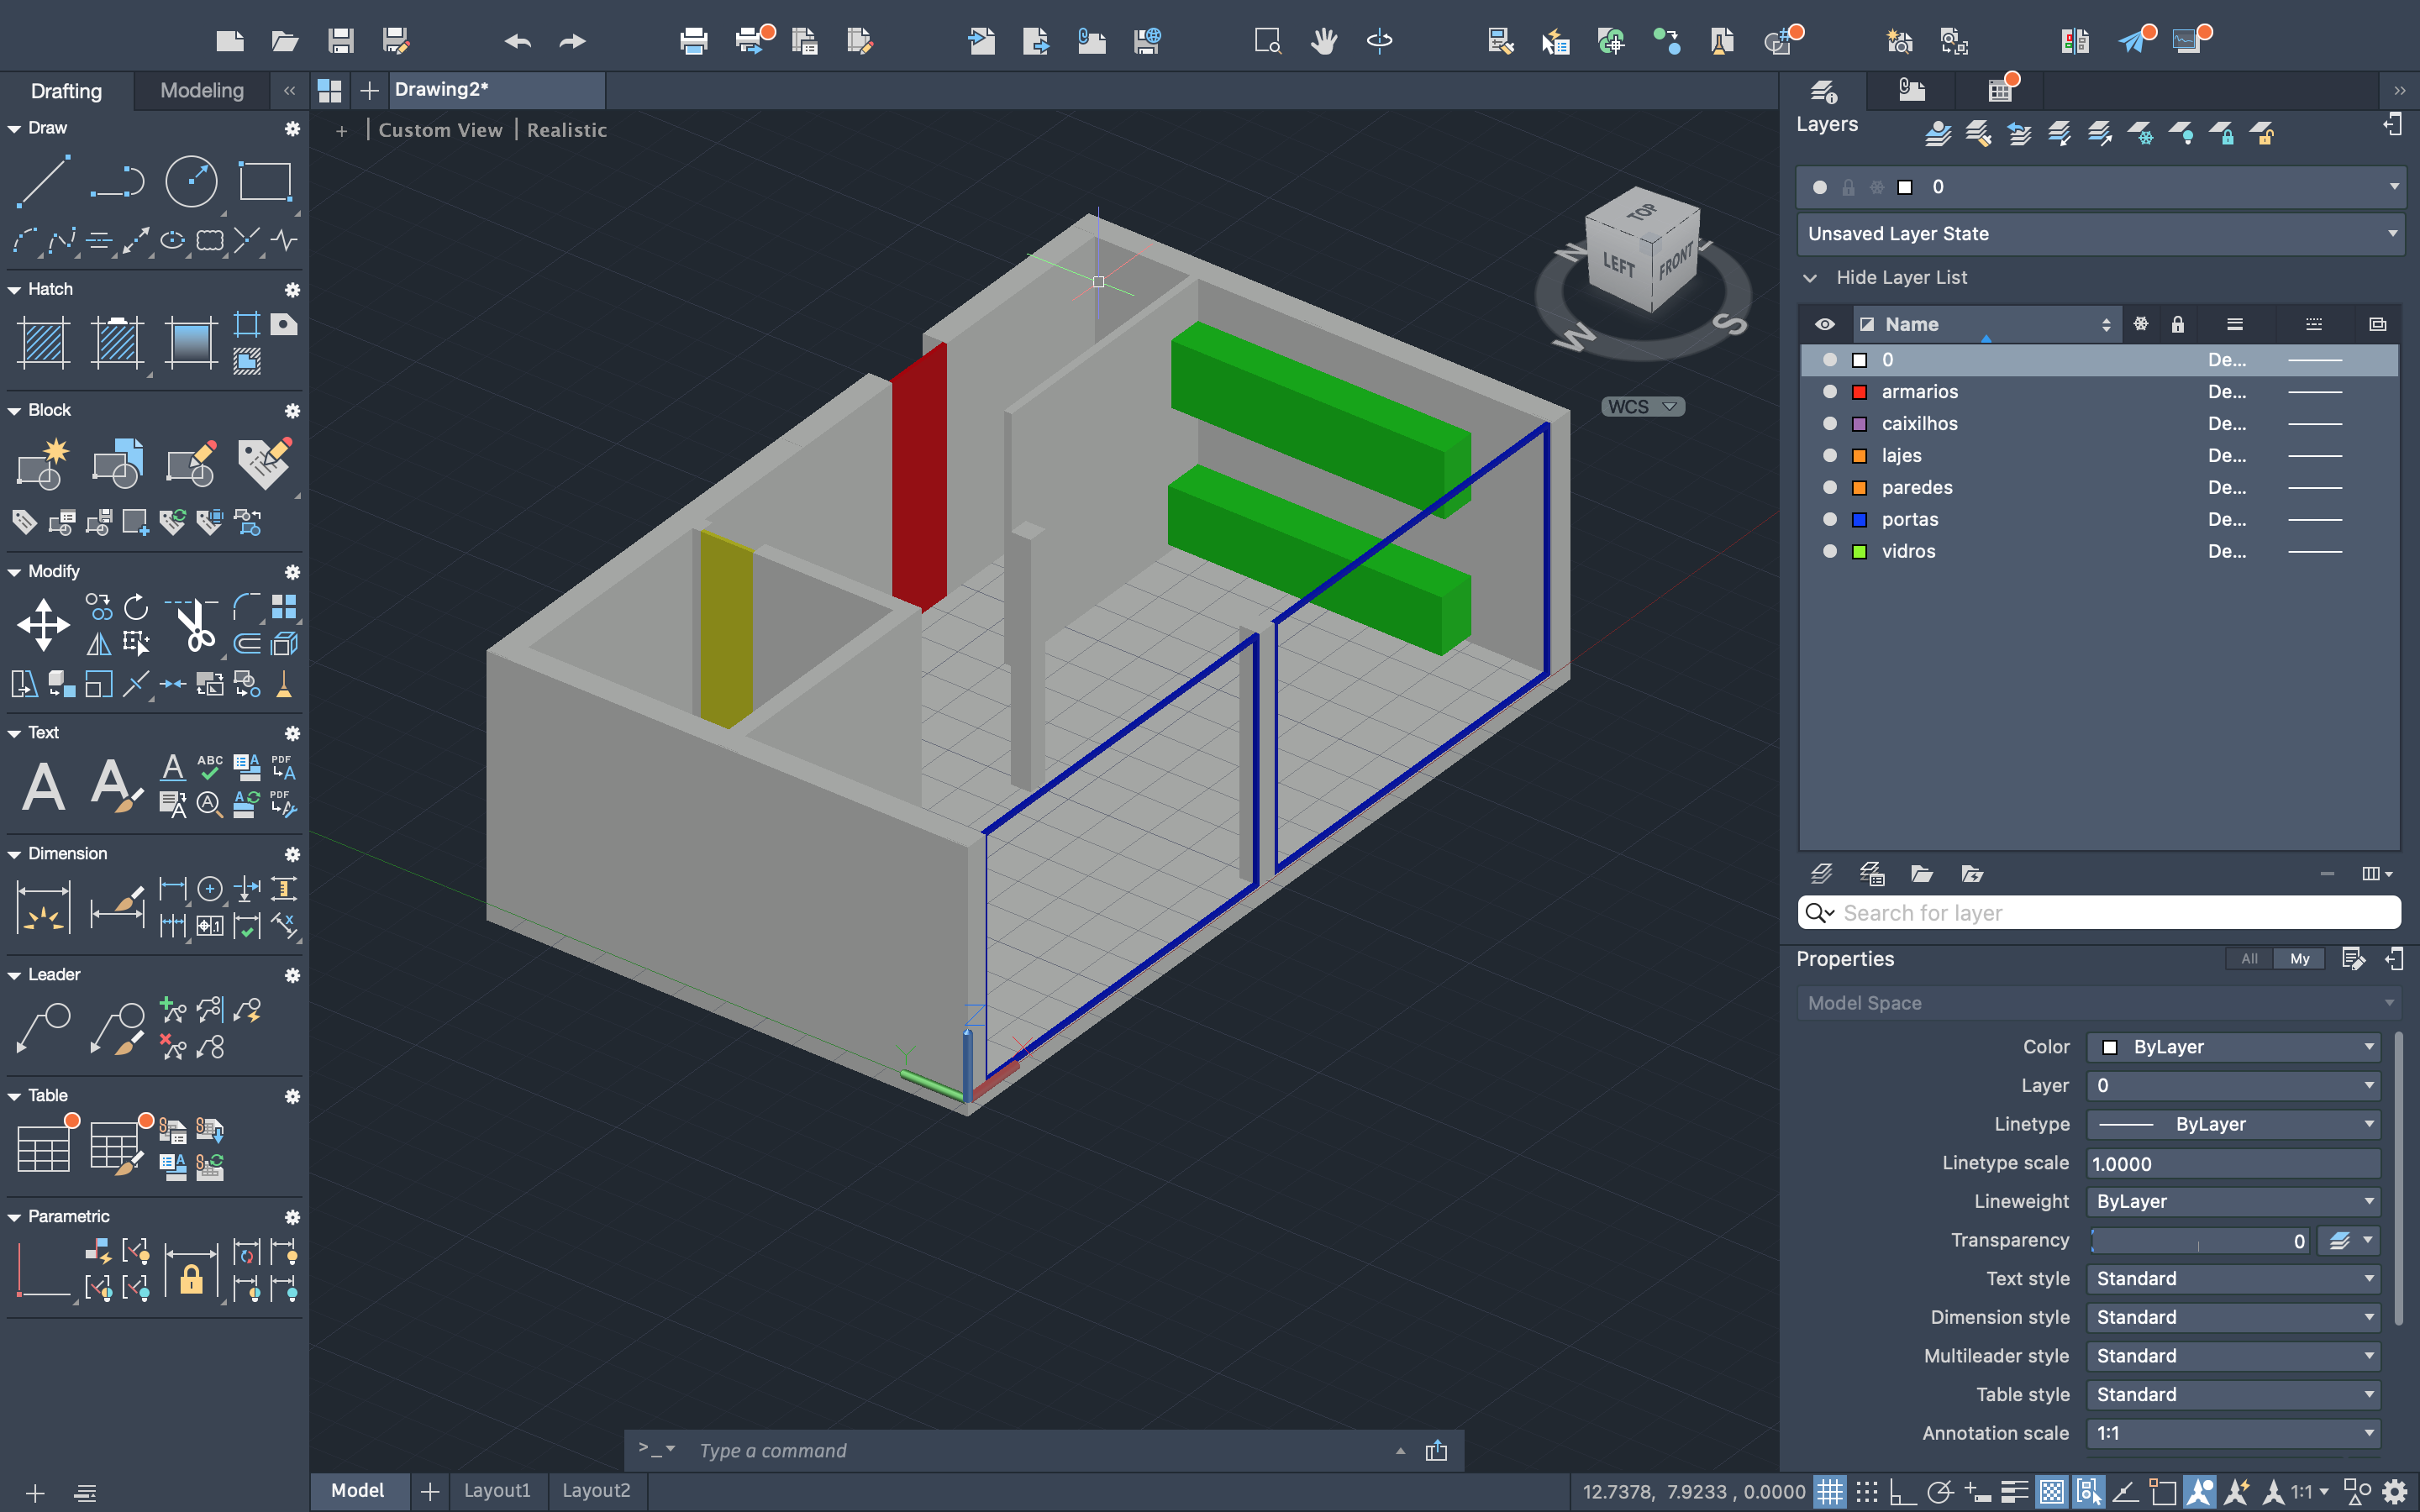Collapse the Hide Layer List expander

tap(1810, 278)
